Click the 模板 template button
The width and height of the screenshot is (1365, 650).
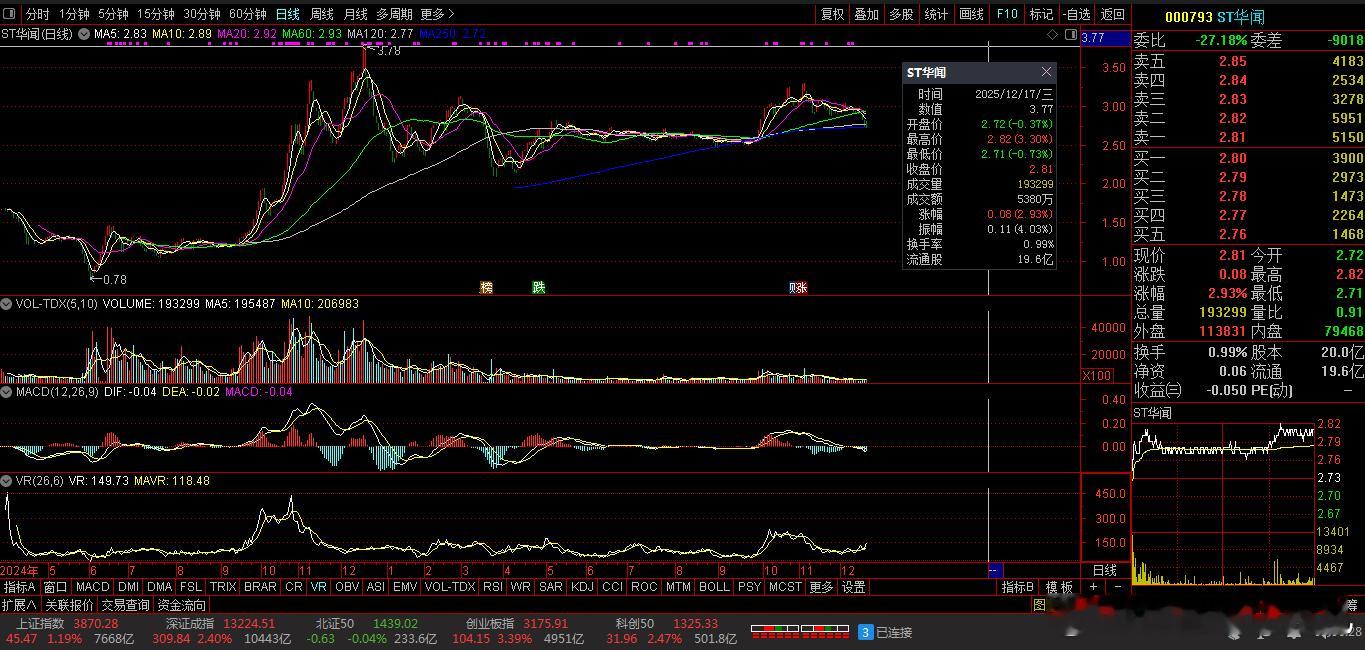tap(1060, 587)
